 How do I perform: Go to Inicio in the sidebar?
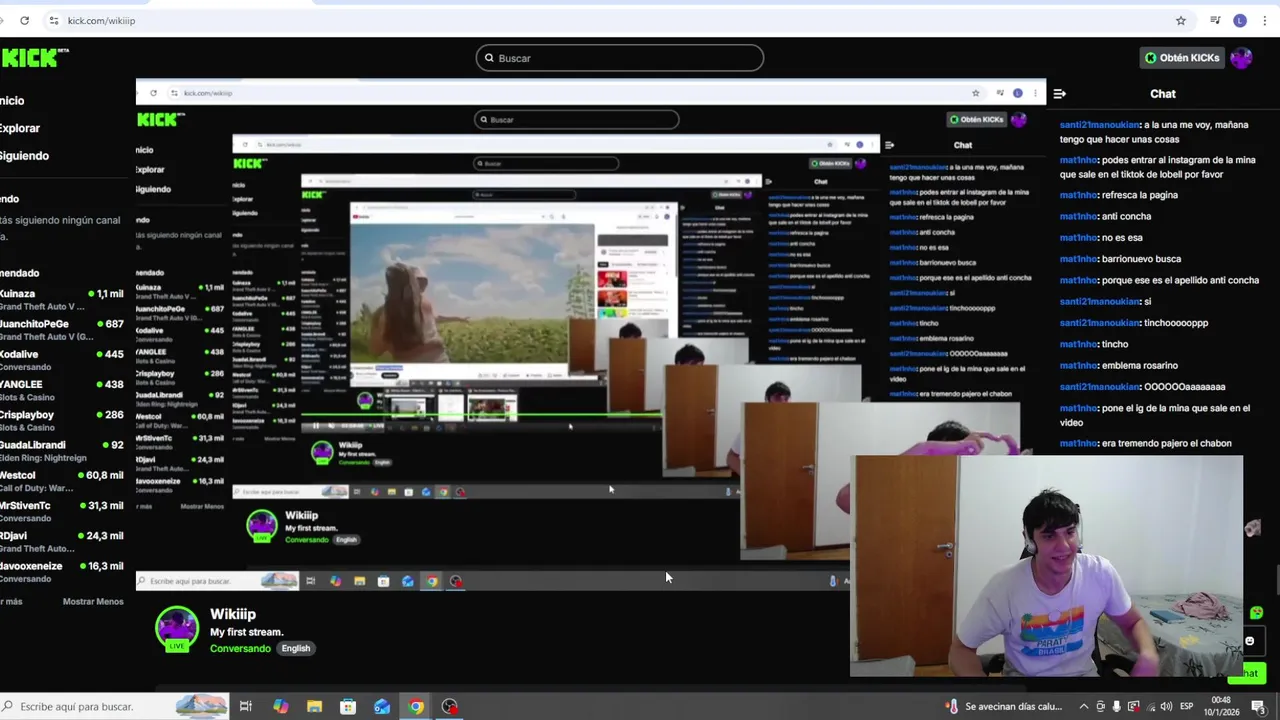[12, 100]
